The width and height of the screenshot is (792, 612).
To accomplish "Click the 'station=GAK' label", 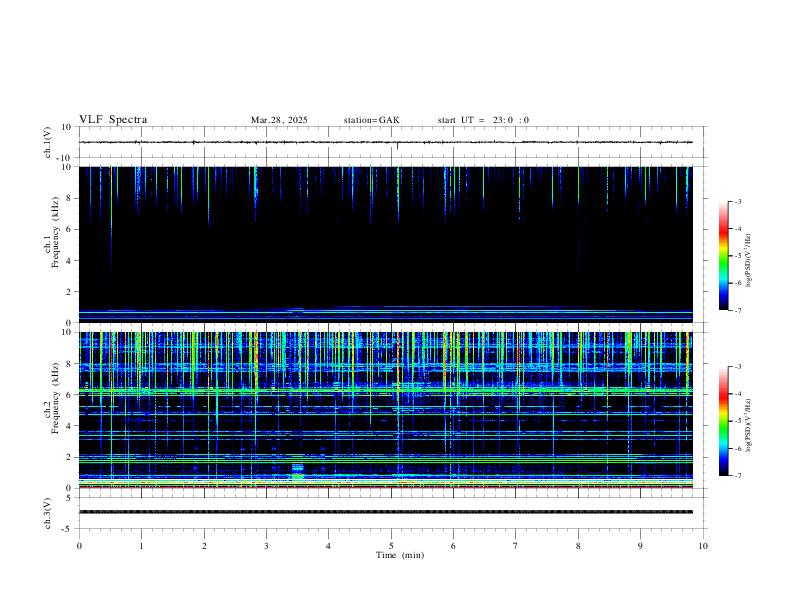I will click(371, 120).
